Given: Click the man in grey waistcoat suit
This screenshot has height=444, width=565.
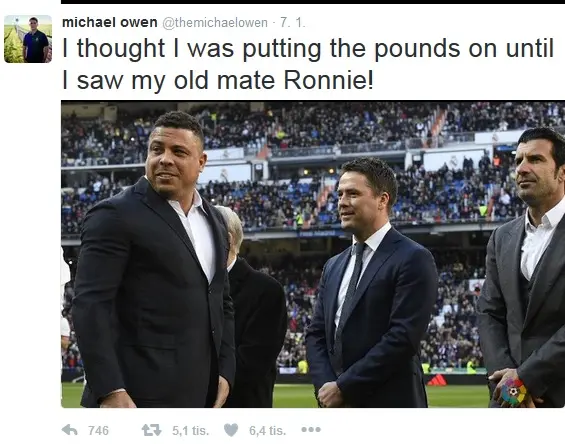Looking at the screenshot, I should point(524,267).
